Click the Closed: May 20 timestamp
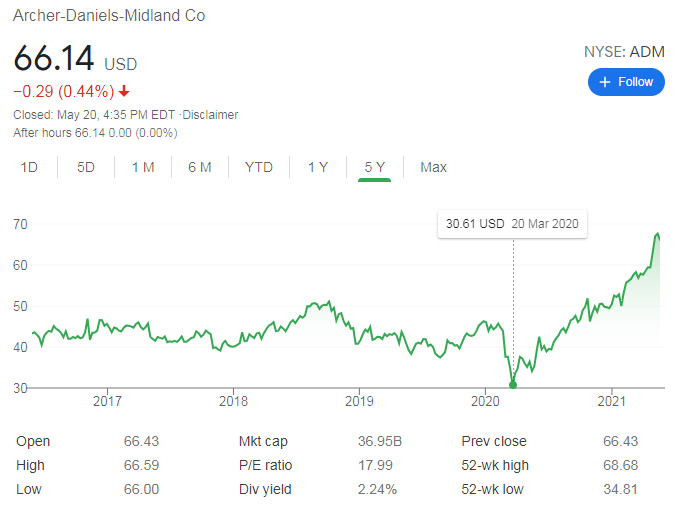 pos(94,115)
